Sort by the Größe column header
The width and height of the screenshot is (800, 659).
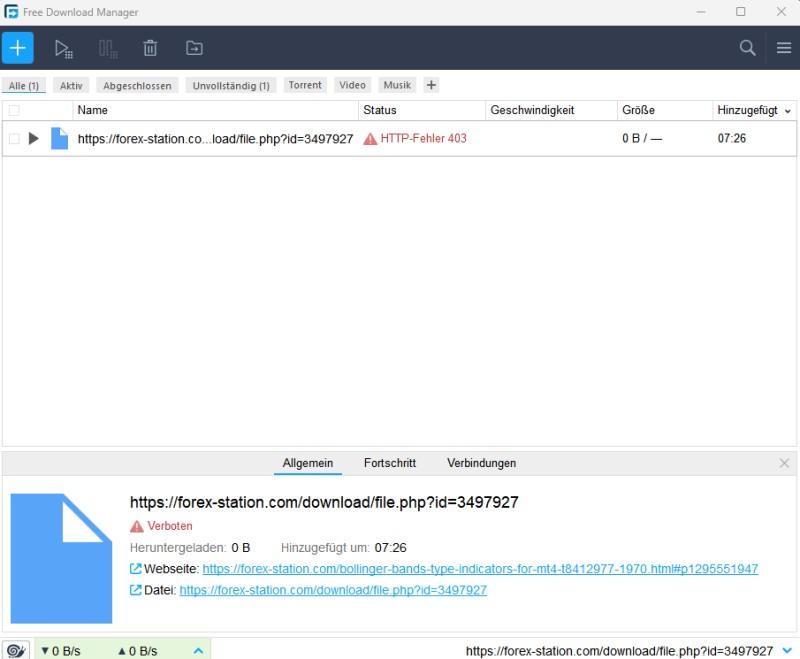pos(664,110)
